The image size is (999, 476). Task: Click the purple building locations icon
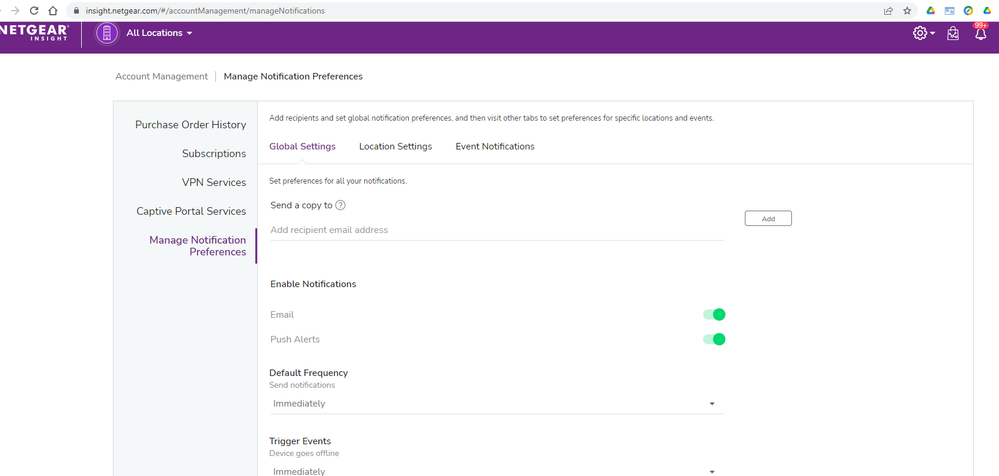[106, 33]
